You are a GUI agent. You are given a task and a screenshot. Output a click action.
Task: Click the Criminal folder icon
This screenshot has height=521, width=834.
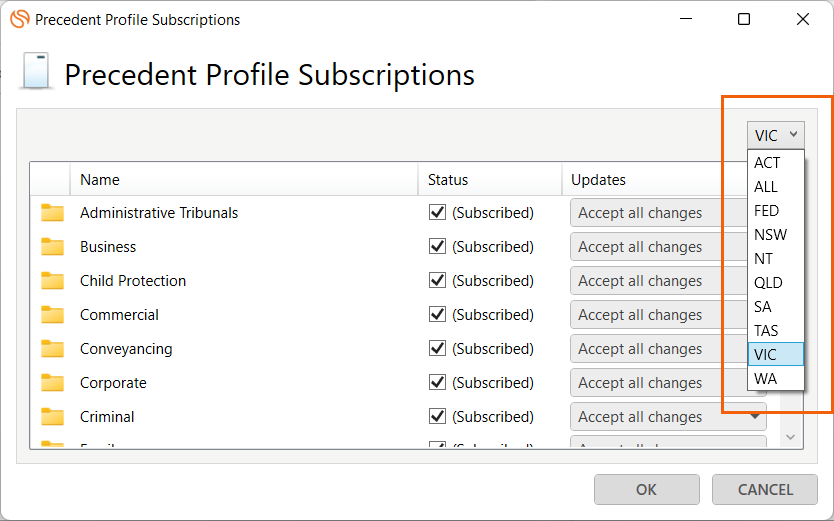pos(52,417)
